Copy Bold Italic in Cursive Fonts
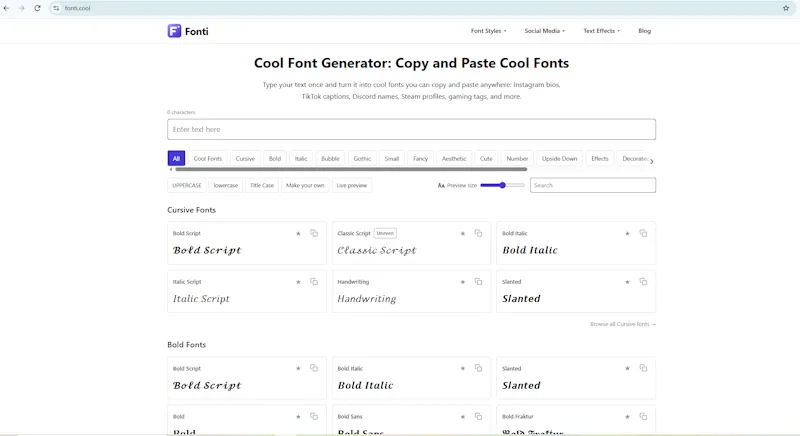 pyautogui.click(x=643, y=233)
